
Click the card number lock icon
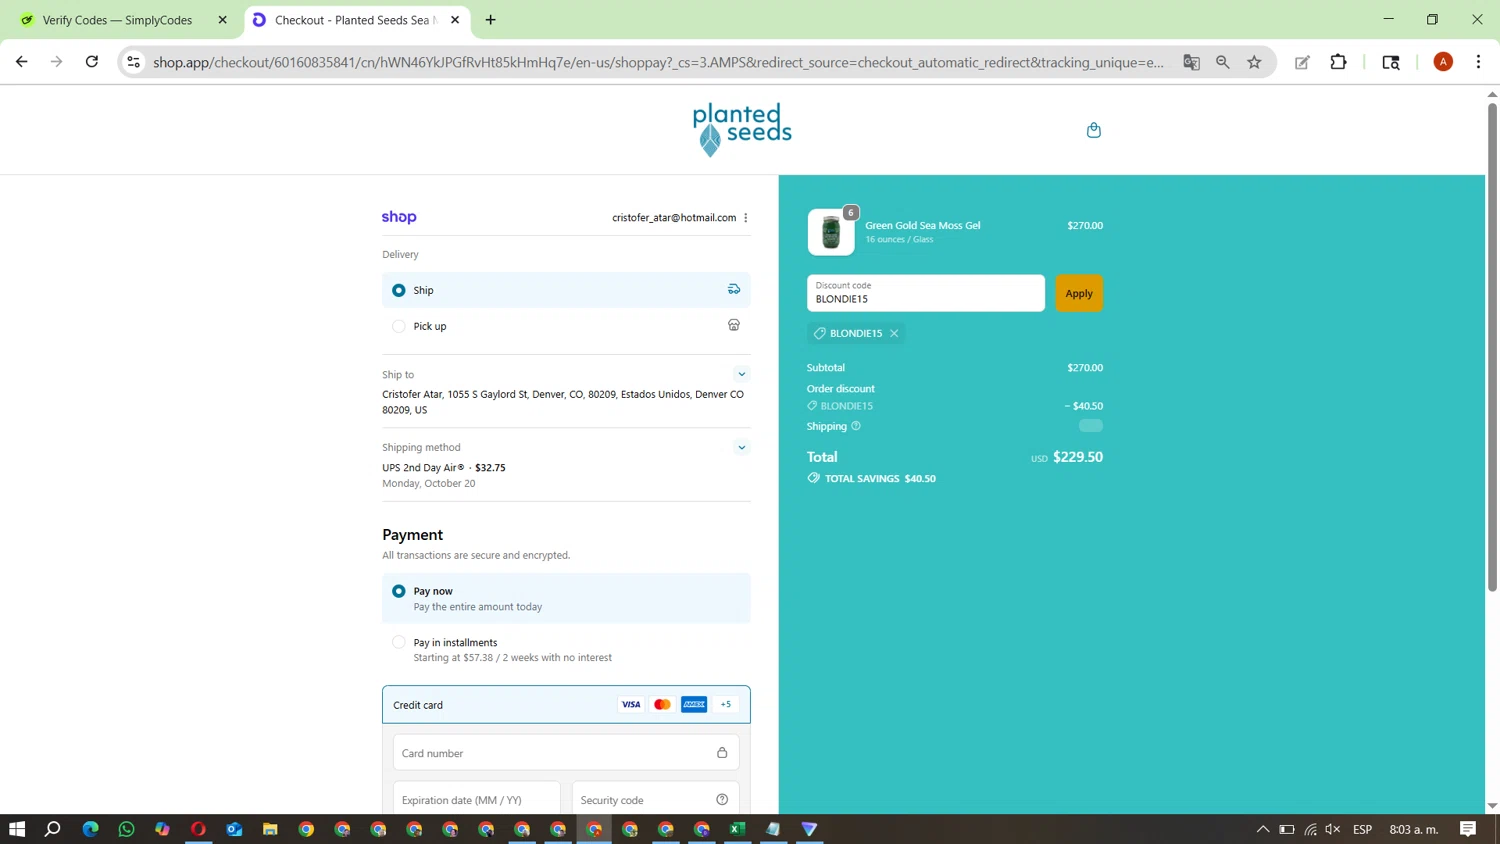722,752
